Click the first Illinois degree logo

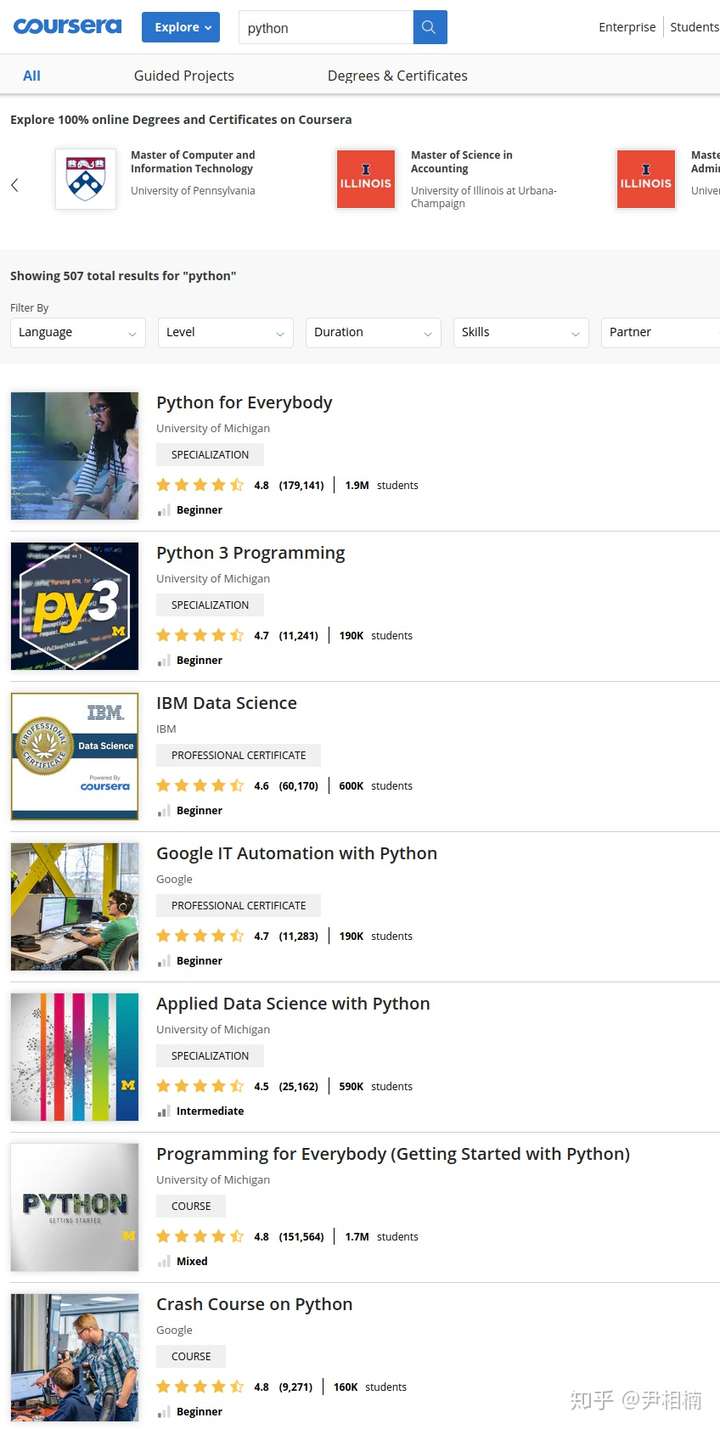[x=365, y=179]
